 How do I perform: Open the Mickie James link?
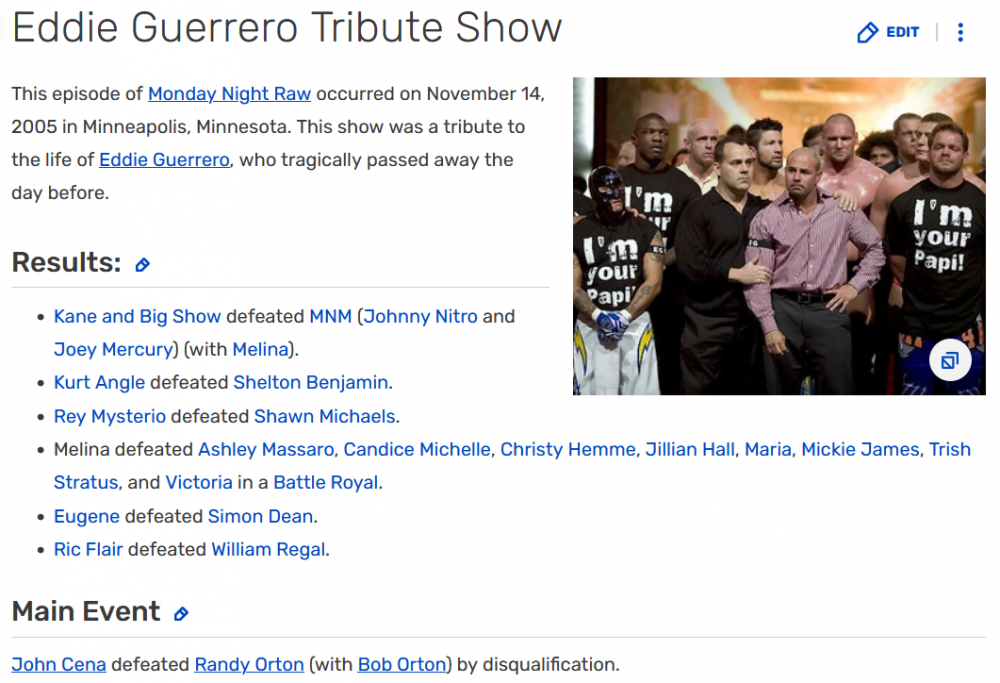coord(860,450)
